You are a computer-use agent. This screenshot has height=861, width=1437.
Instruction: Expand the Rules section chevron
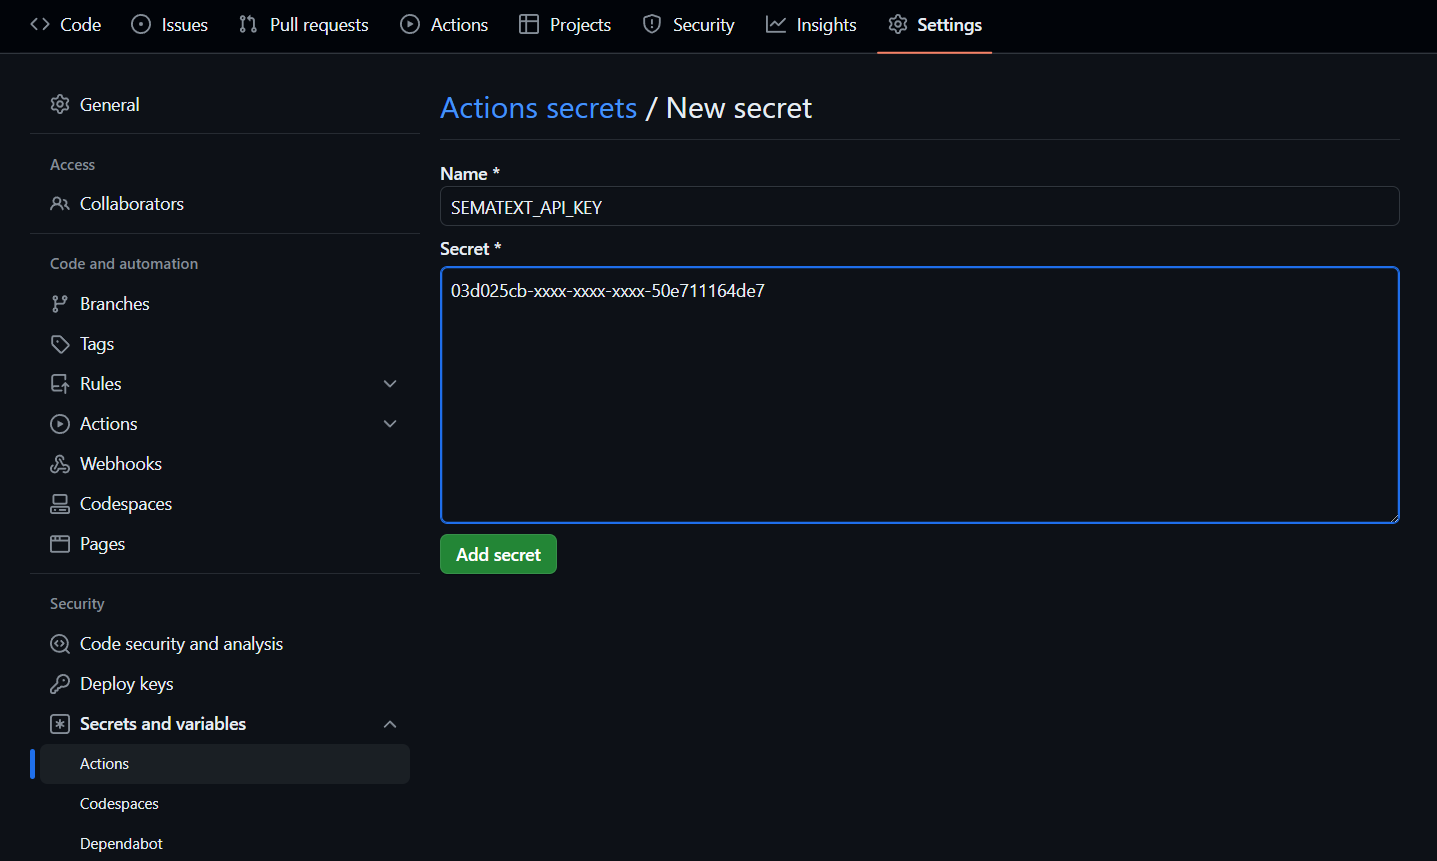pyautogui.click(x=390, y=384)
